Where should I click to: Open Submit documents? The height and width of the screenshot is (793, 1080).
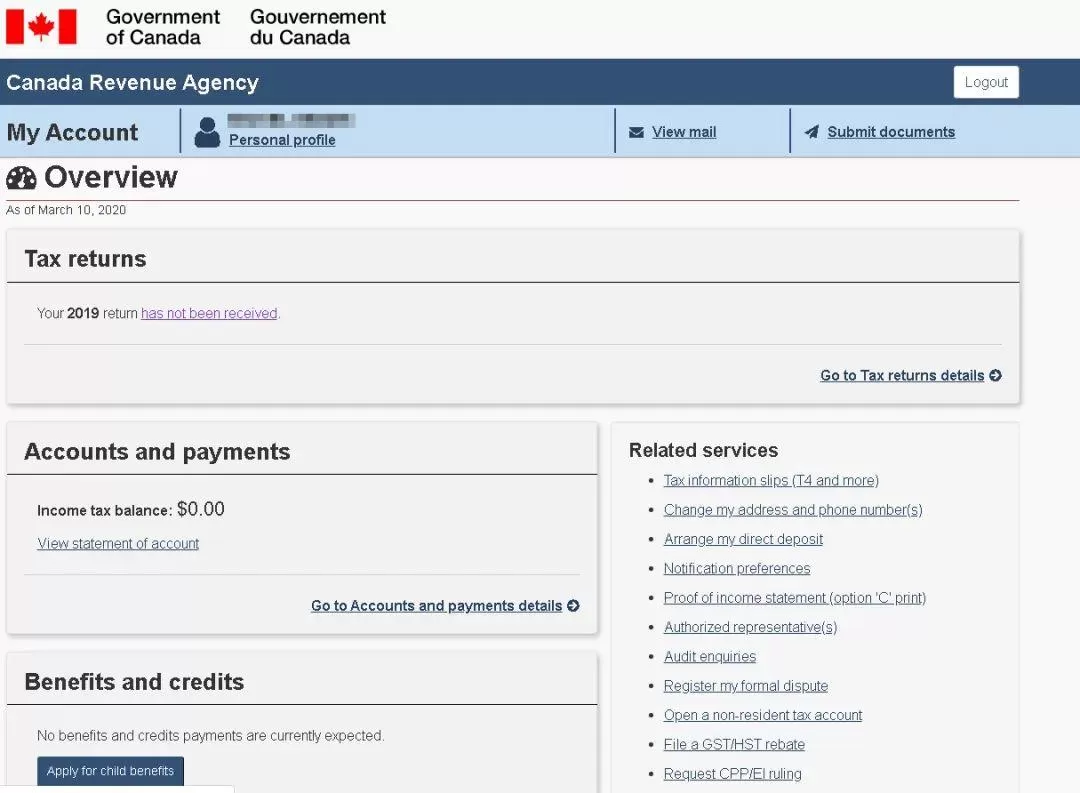tap(891, 132)
